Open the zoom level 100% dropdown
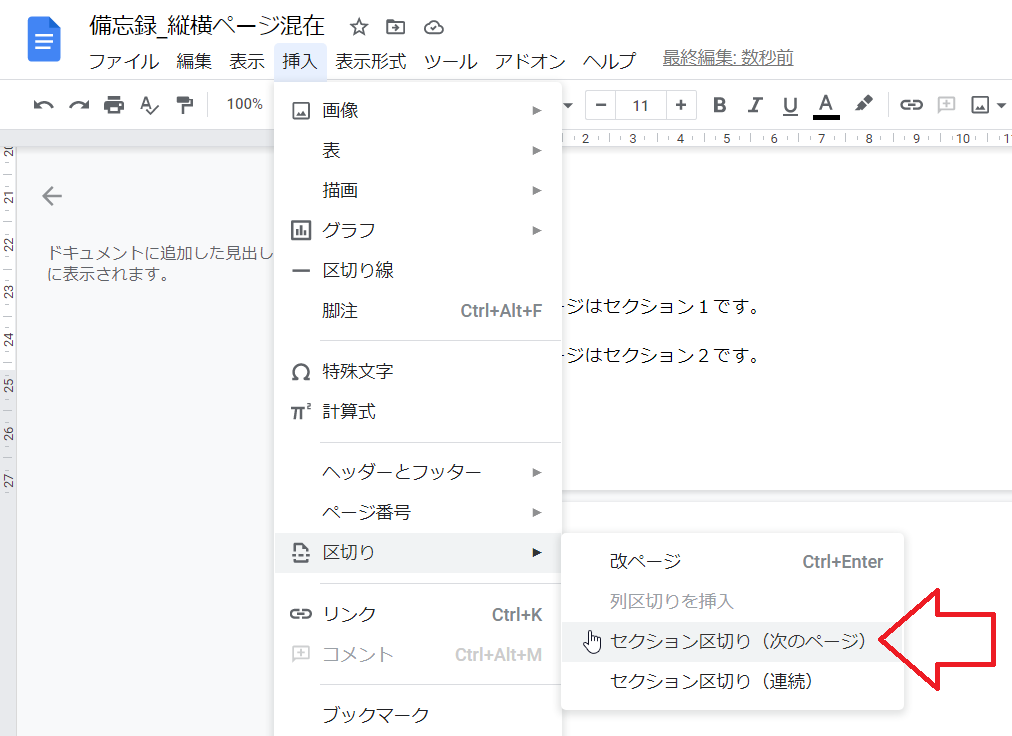The height and width of the screenshot is (736, 1012). click(245, 104)
